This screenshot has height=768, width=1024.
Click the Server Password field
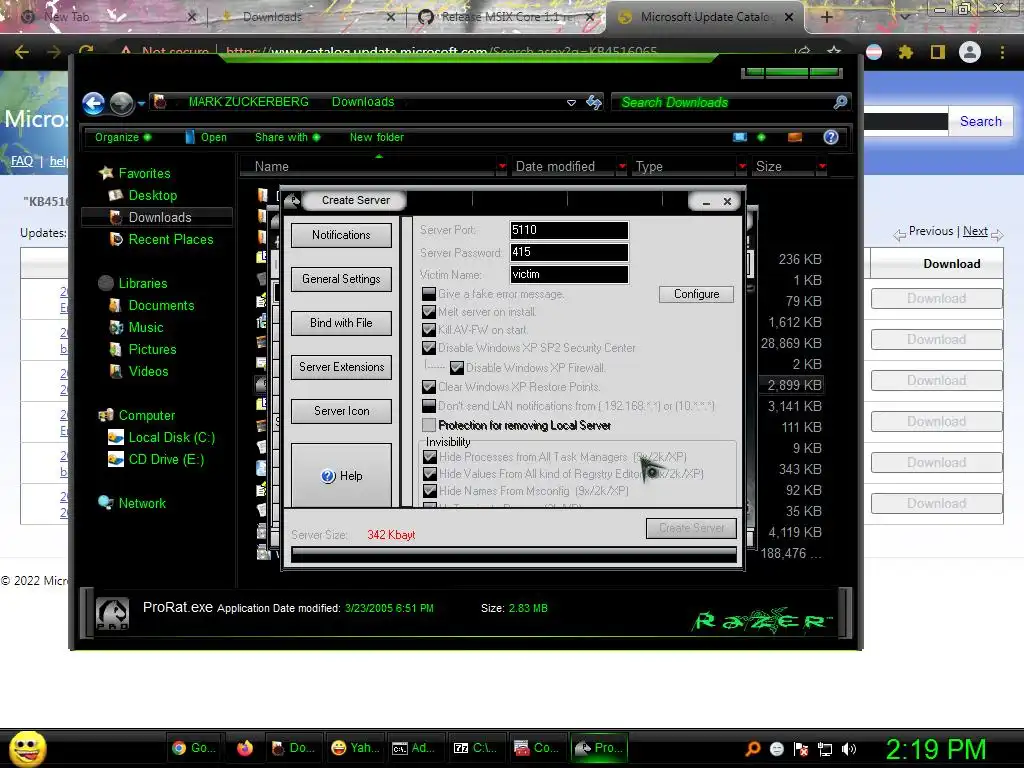569,252
